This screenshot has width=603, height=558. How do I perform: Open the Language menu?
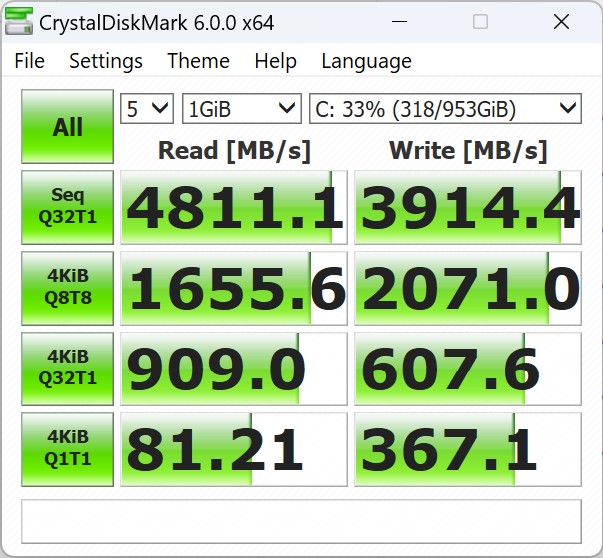[366, 61]
